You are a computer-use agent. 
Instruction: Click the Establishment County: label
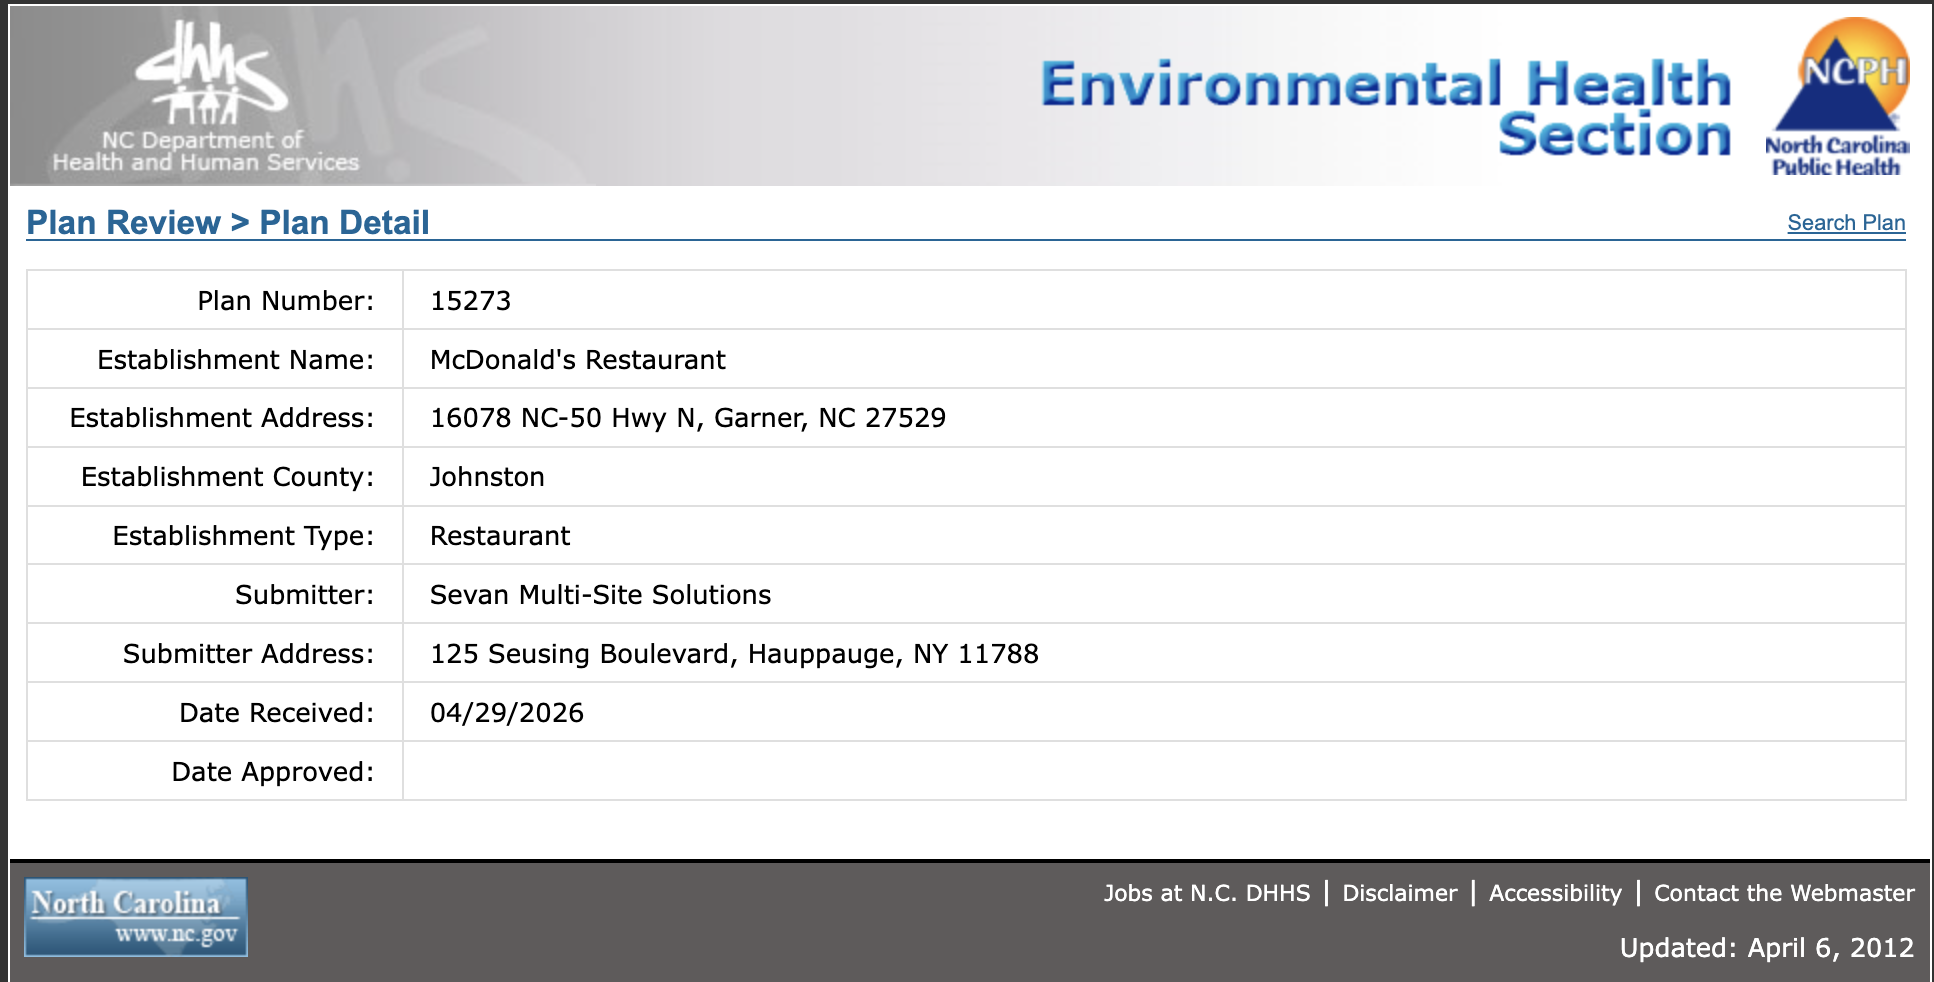[227, 477]
